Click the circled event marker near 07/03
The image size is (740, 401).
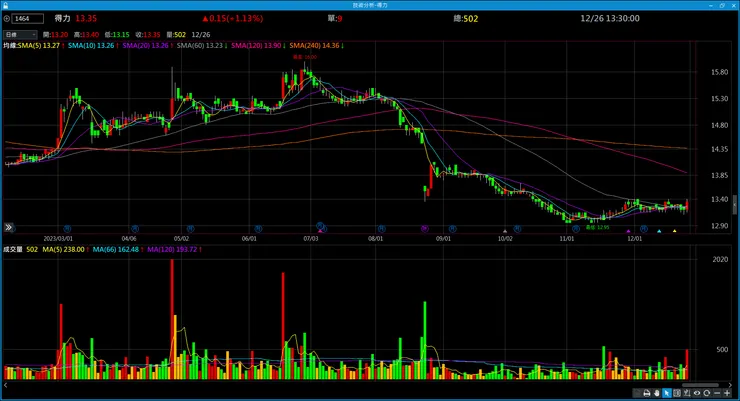(x=320, y=226)
